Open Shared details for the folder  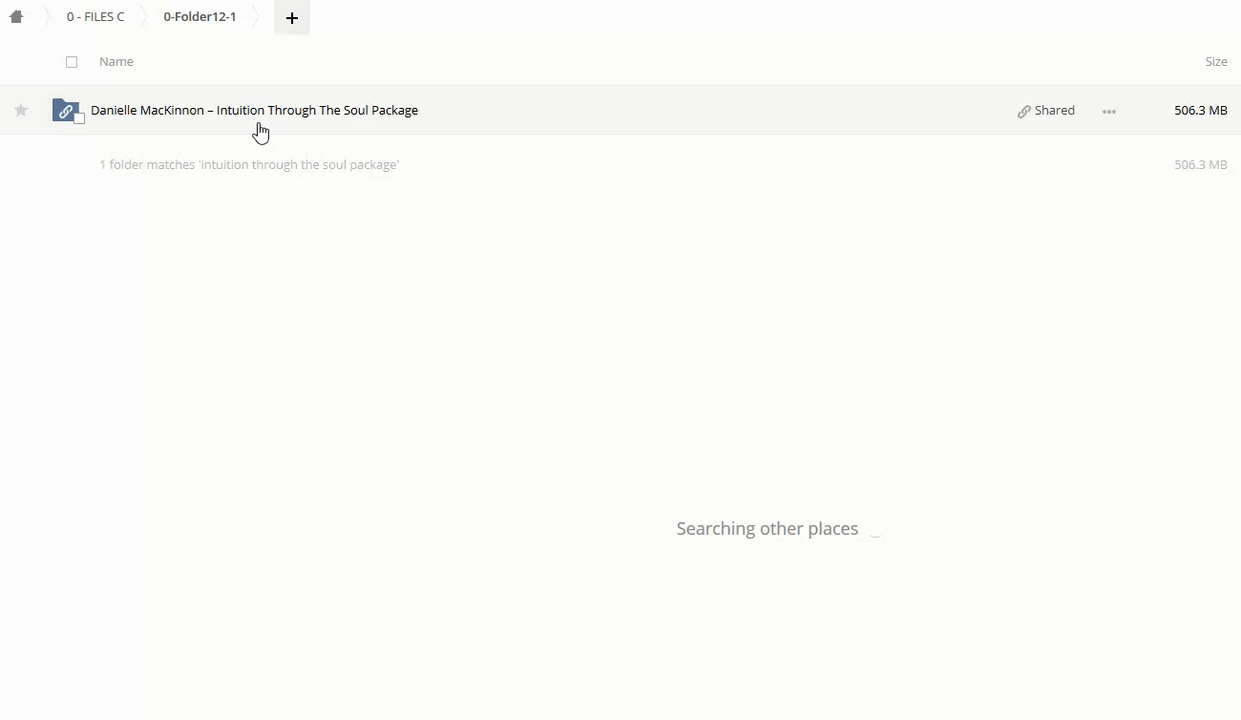tap(1055, 110)
